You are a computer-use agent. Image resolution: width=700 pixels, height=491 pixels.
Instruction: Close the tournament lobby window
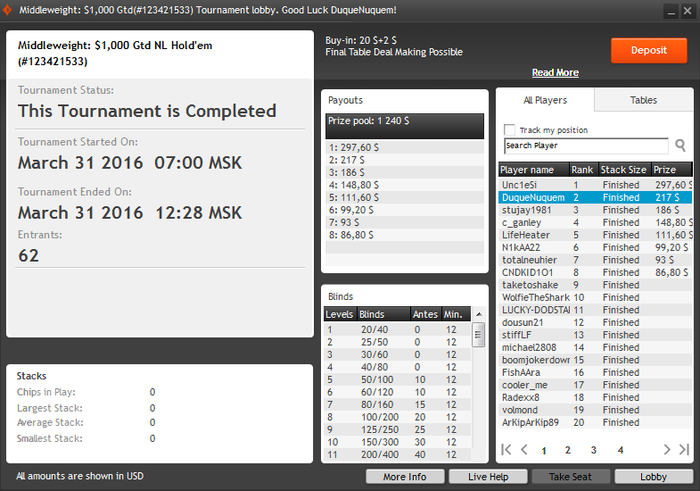pyautogui.click(x=688, y=11)
